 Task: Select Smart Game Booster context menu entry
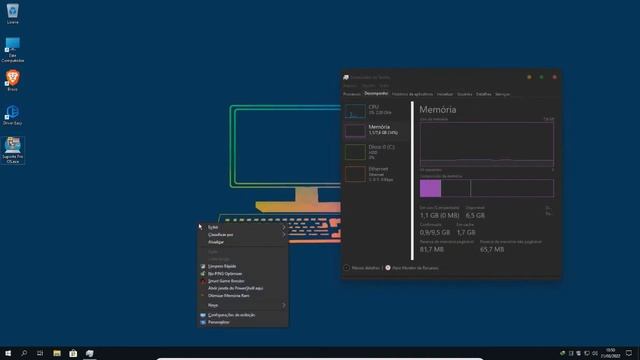point(242,281)
